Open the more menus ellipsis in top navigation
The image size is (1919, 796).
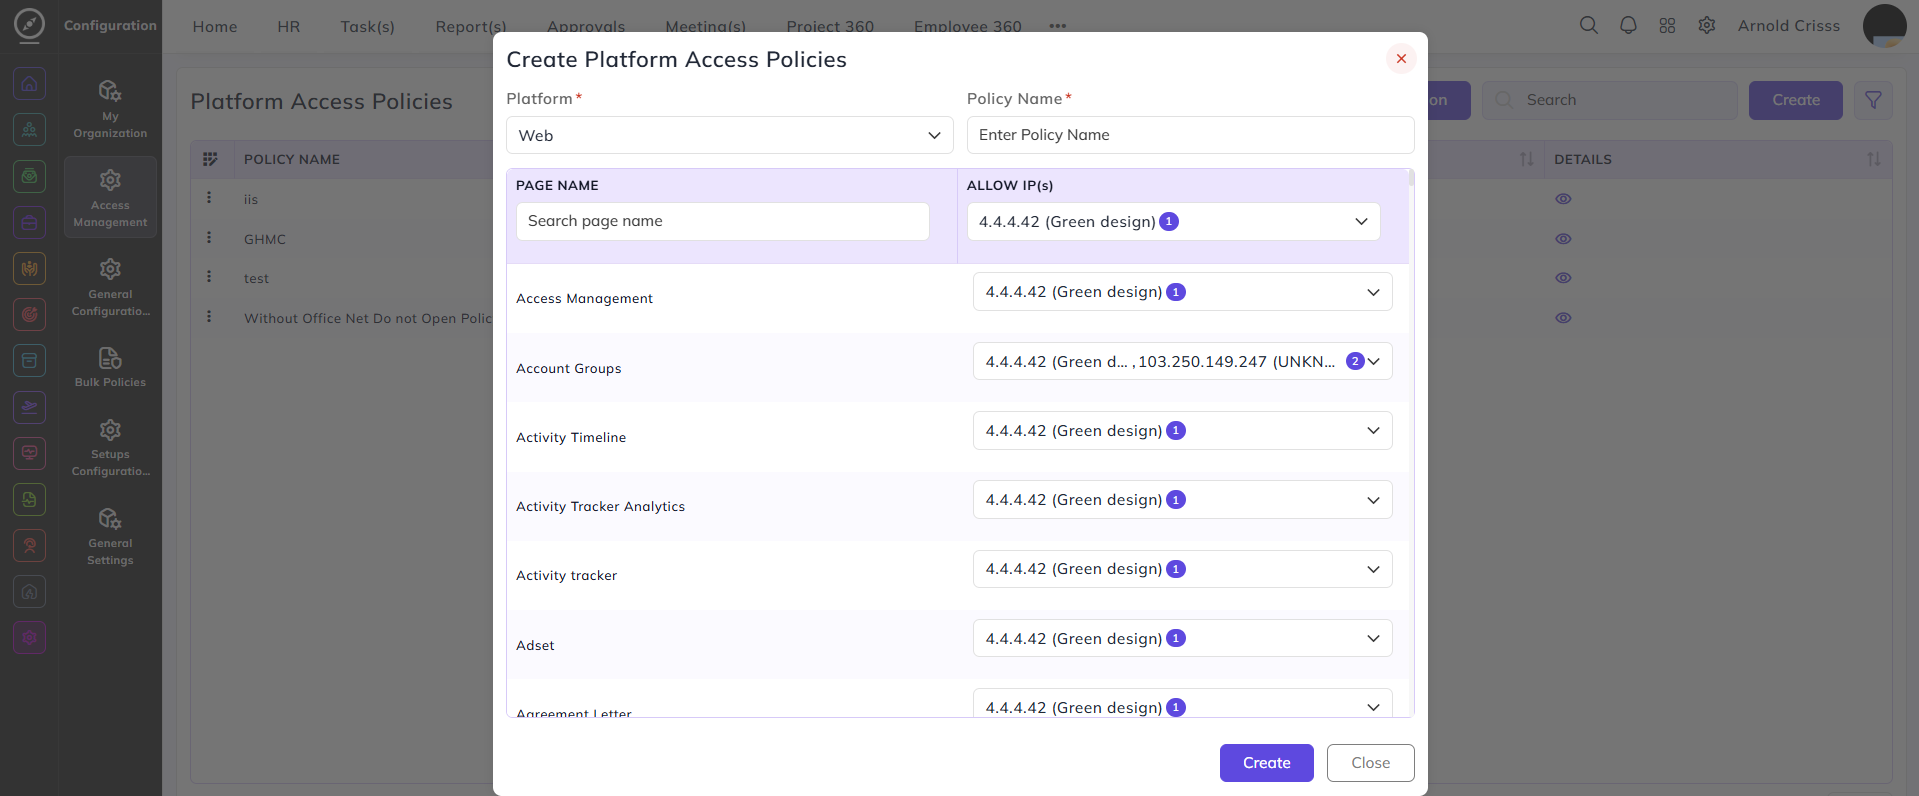pos(1057,26)
